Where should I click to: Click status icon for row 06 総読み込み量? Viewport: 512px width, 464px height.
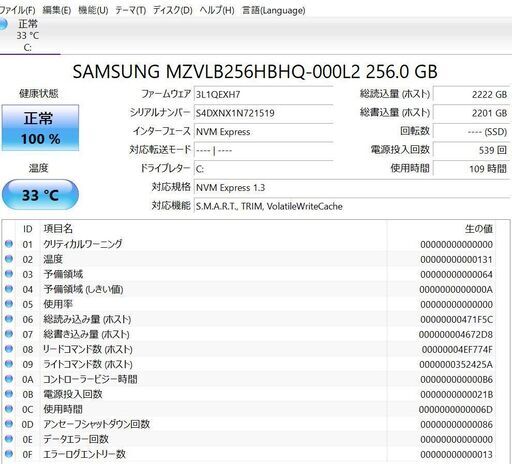point(9,319)
